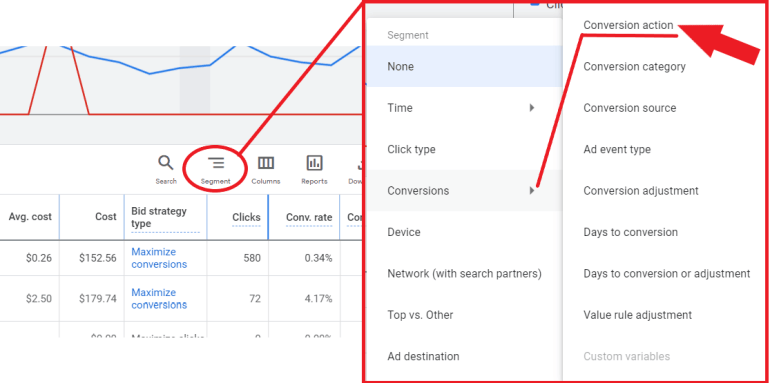This screenshot has height=383, width=770.
Task: Select Network (with search partners) segment
Action: pos(464,274)
